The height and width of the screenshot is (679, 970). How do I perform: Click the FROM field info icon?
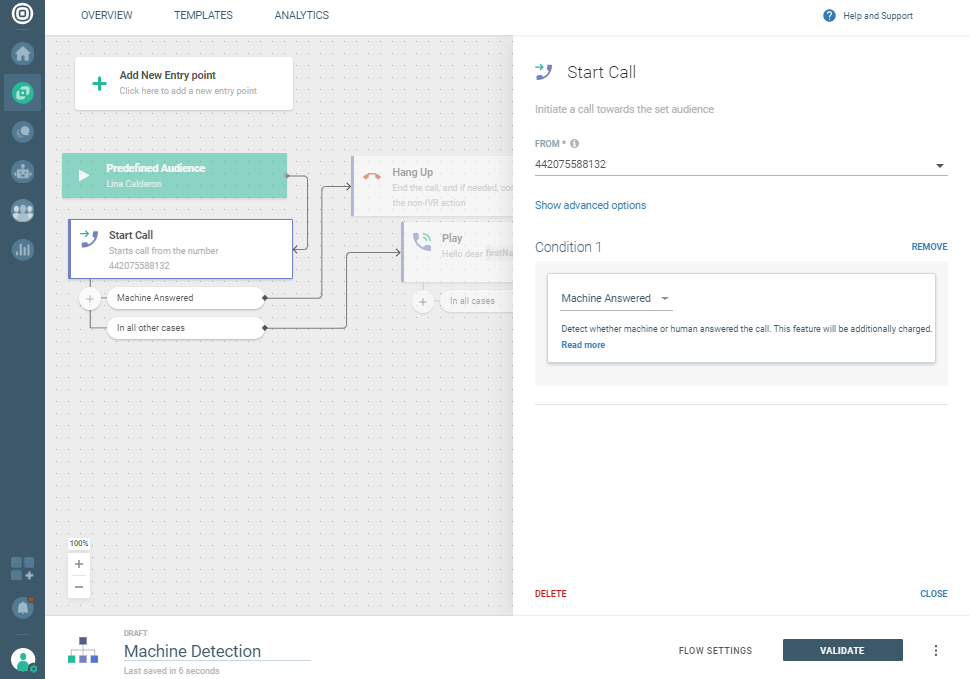(x=575, y=144)
